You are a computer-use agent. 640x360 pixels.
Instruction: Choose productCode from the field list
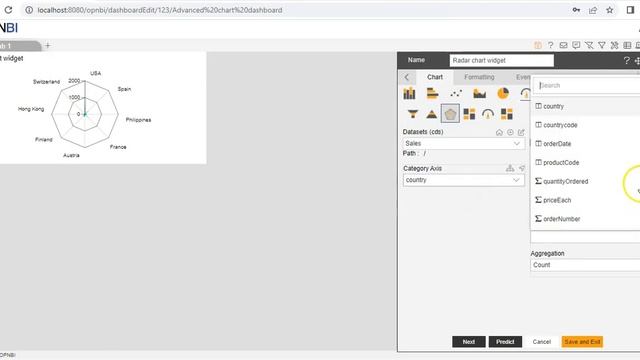point(585,162)
